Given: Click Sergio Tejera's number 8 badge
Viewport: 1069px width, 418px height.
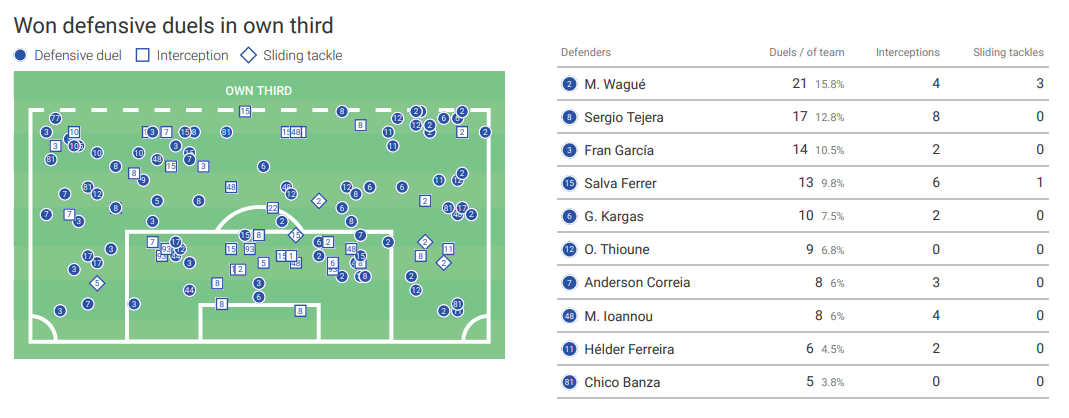Looking at the screenshot, I should point(569,117).
